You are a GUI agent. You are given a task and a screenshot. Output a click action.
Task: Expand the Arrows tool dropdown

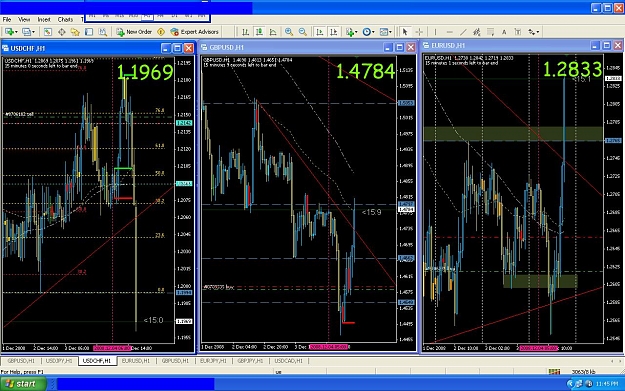click(538, 32)
